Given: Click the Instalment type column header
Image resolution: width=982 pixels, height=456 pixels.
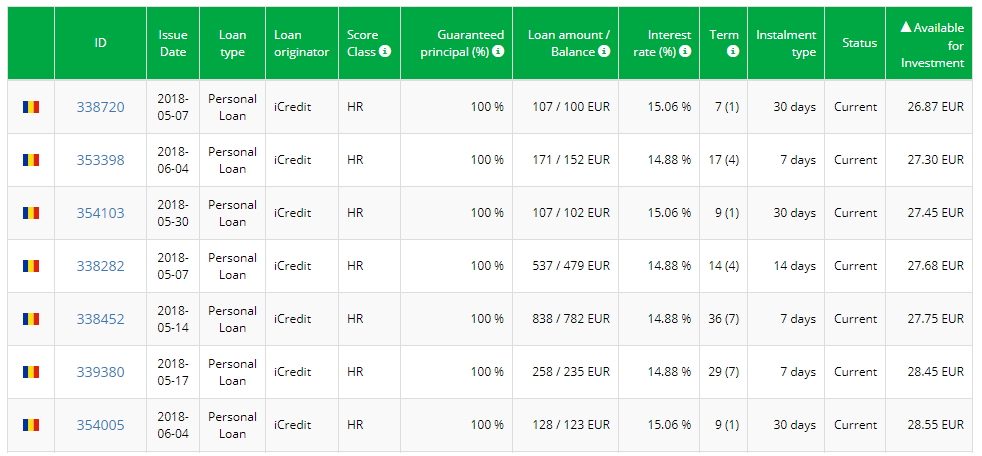Looking at the screenshot, I should point(786,44).
